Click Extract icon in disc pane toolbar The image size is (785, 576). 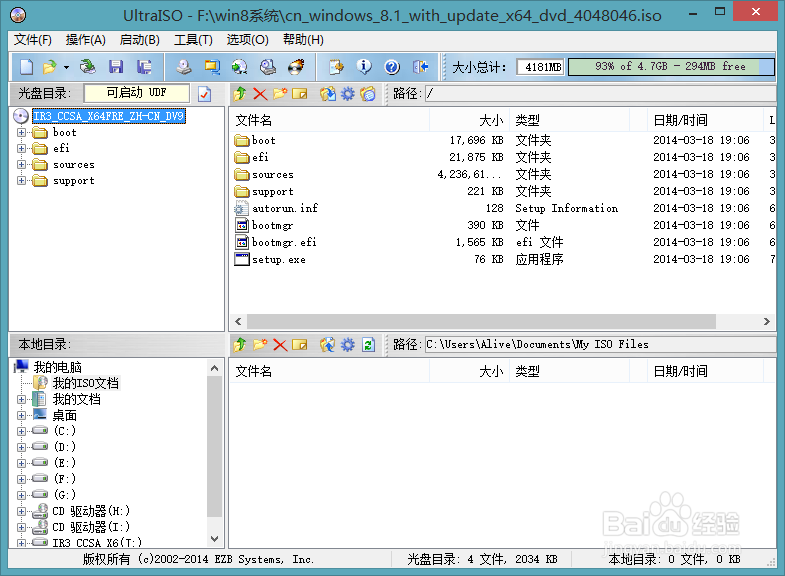(x=328, y=94)
